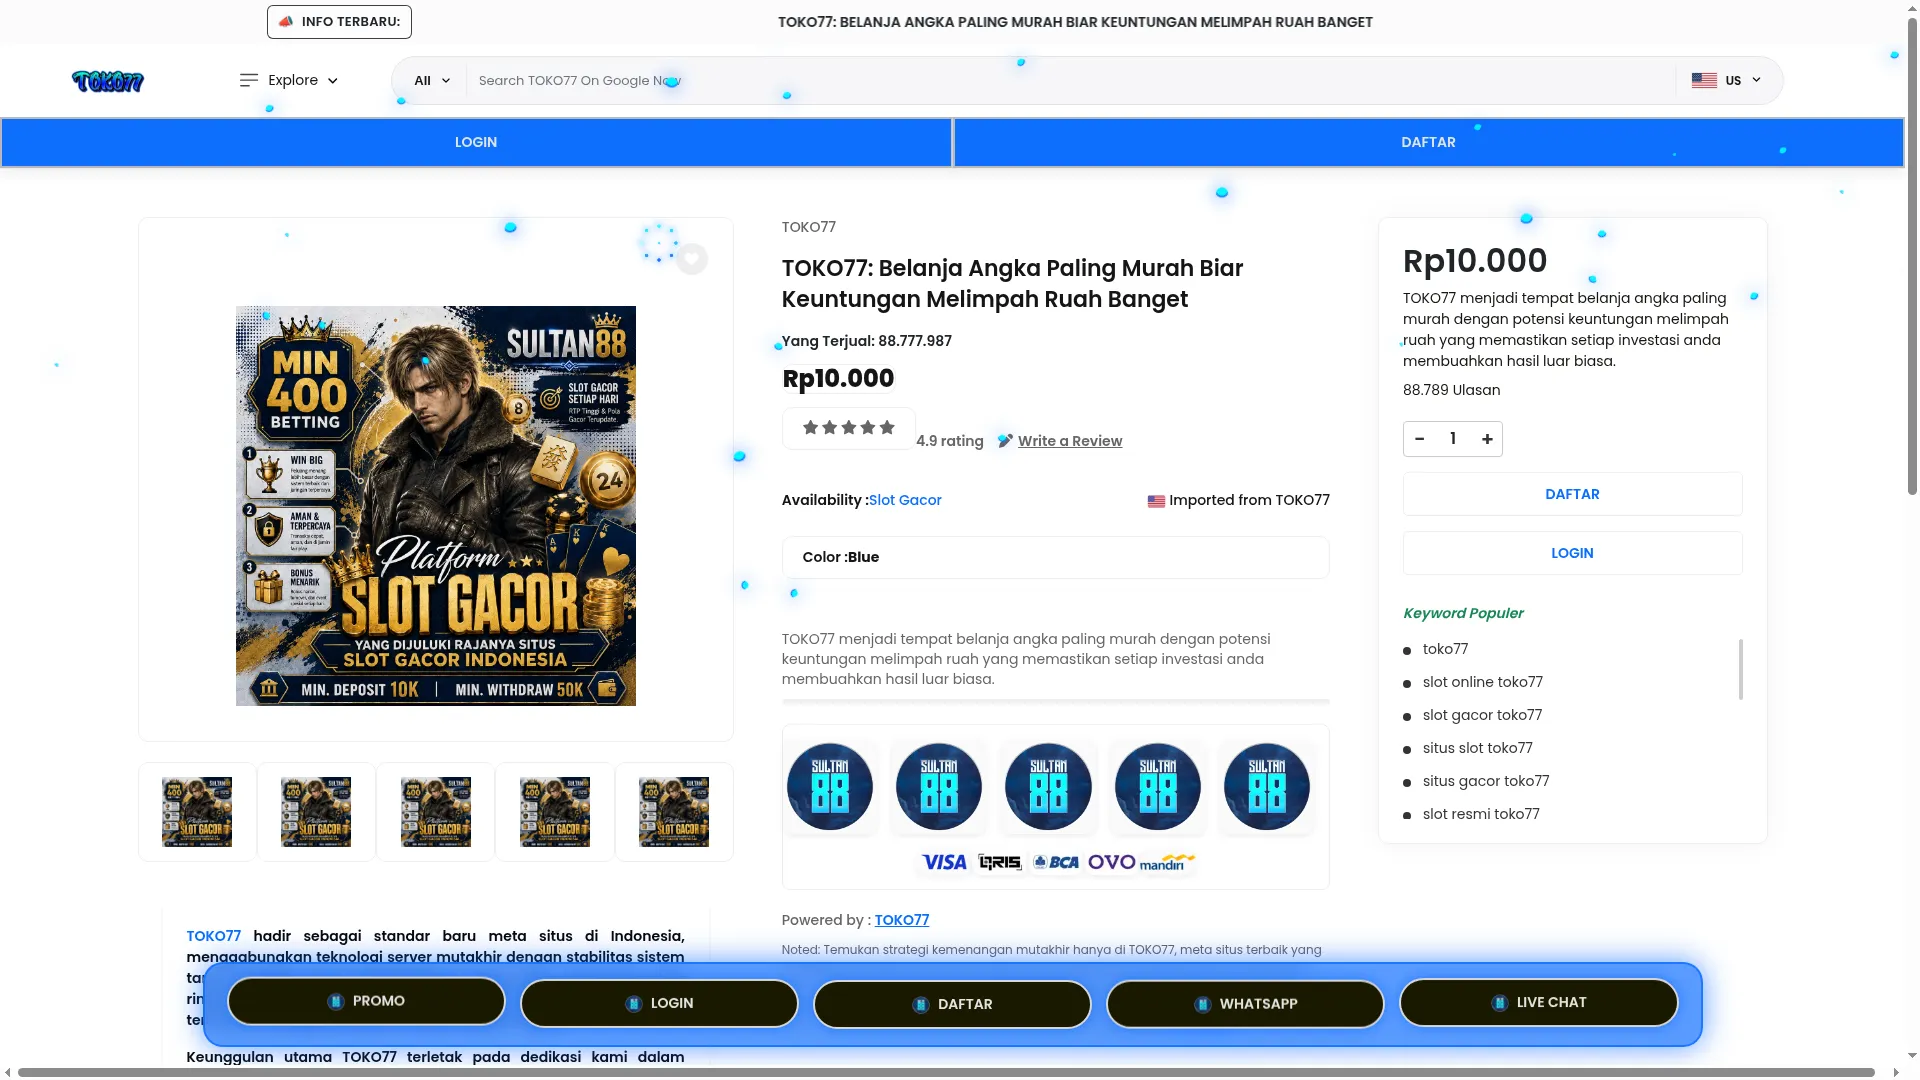Open the Powered by TOKO77 link

coord(901,920)
